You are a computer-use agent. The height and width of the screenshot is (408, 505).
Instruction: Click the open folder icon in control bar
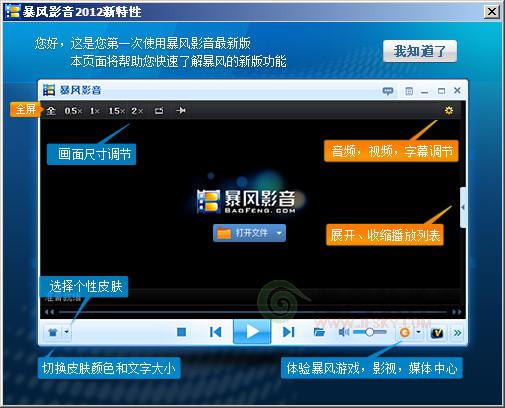[x=319, y=332]
